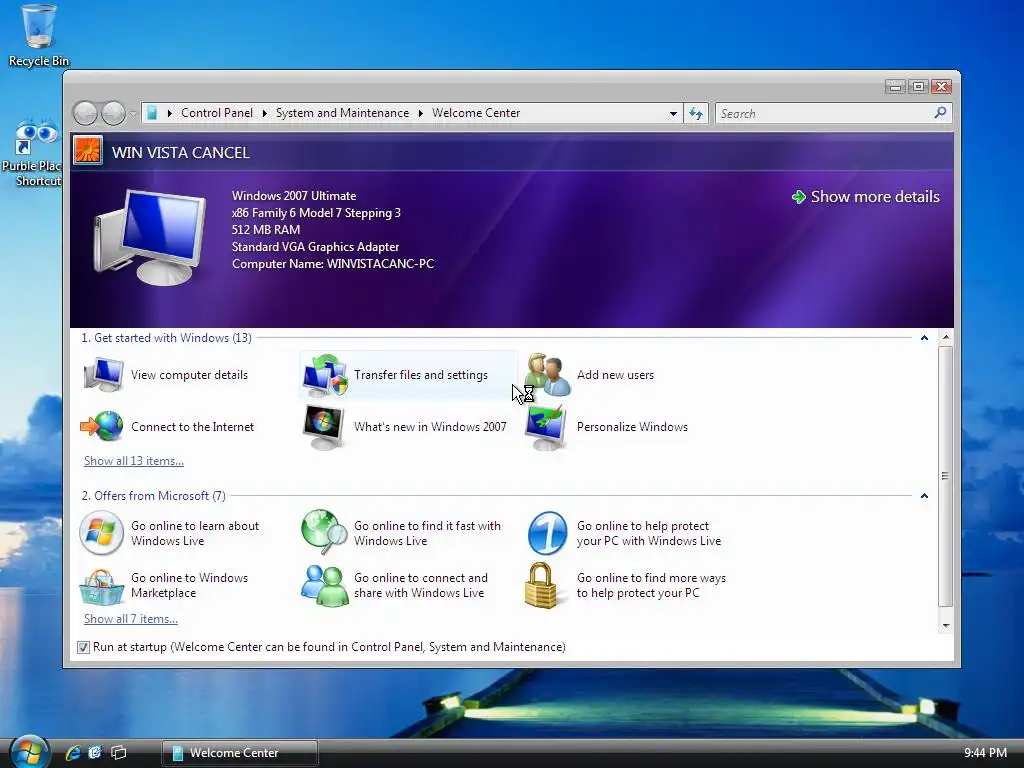Expand the arrow before Control Panel breadcrumb
This screenshot has width=1024, height=768.
click(x=170, y=113)
